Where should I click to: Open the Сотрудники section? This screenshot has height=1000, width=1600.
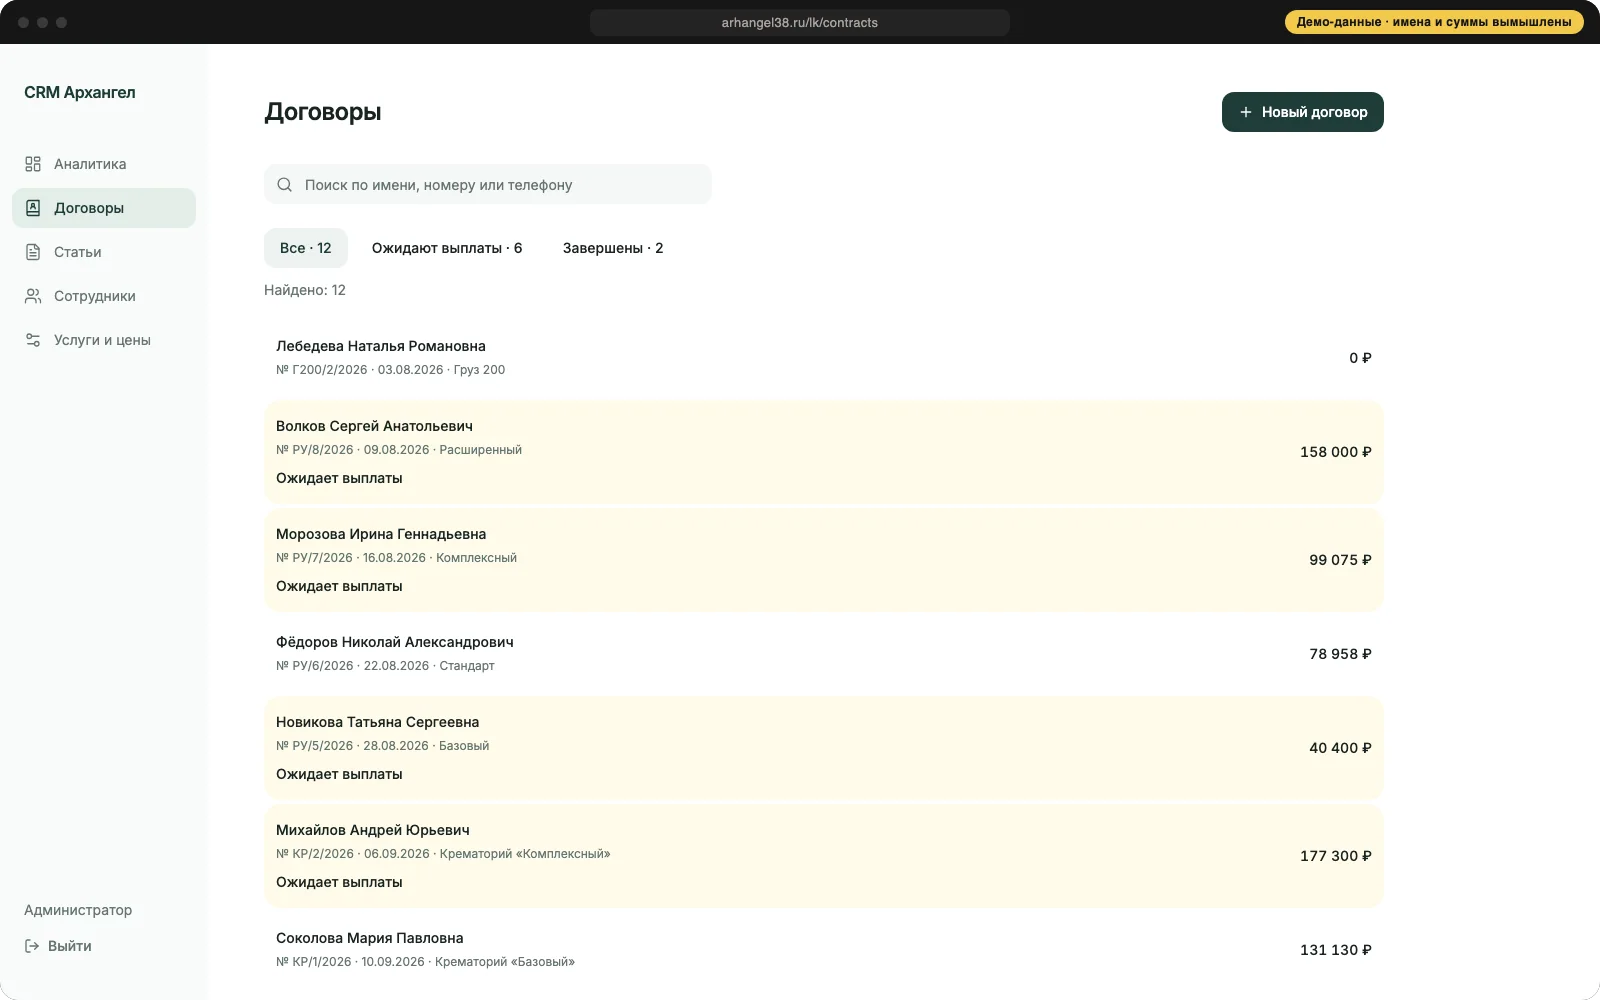(x=104, y=296)
